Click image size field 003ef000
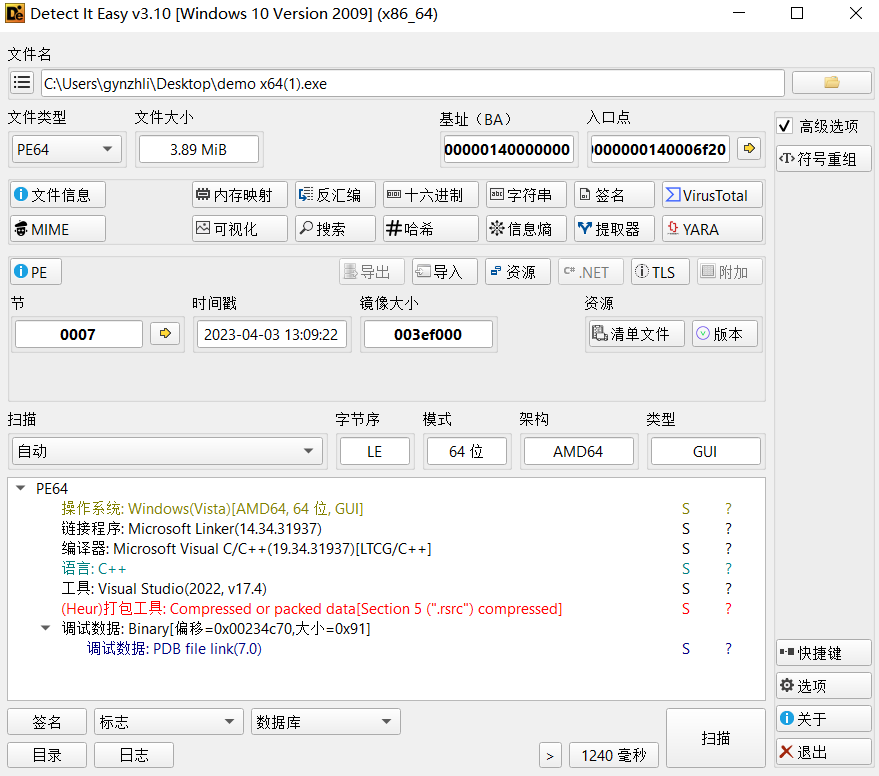 point(428,334)
